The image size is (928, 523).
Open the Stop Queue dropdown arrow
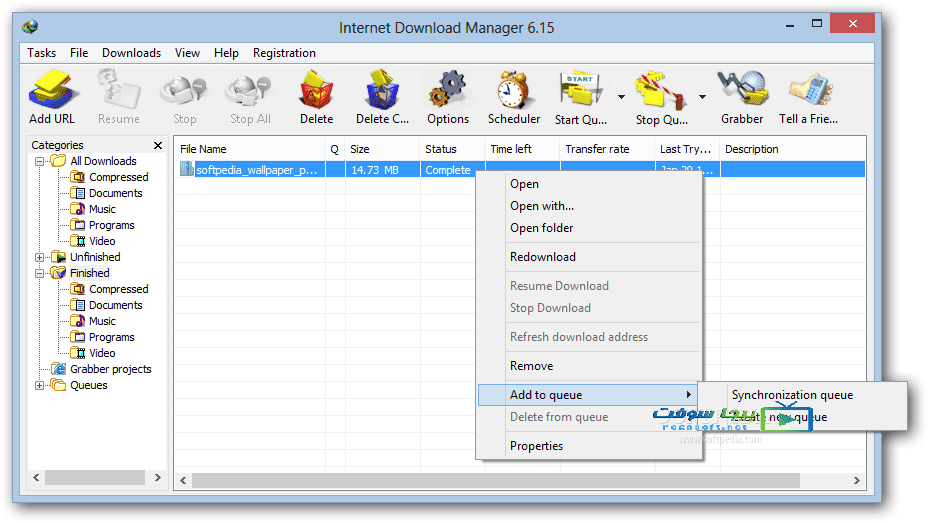[x=702, y=96]
